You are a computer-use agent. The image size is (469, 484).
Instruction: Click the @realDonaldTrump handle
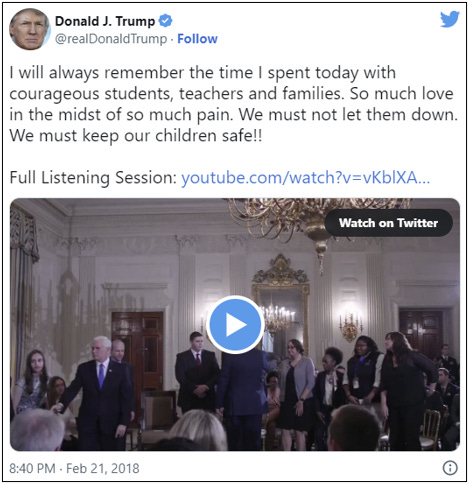coord(111,39)
